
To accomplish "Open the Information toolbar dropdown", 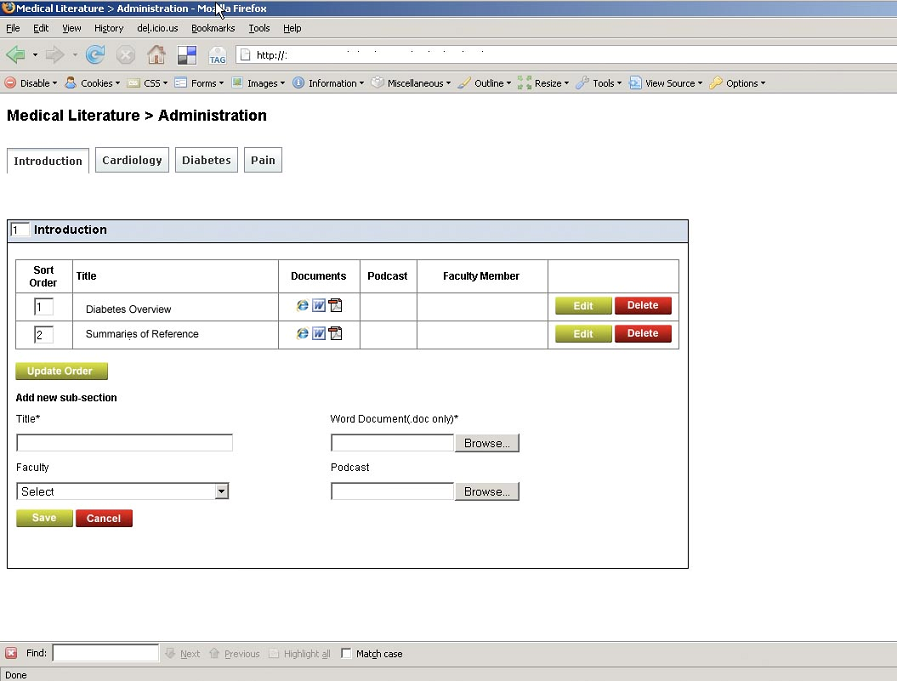I will 328,83.
